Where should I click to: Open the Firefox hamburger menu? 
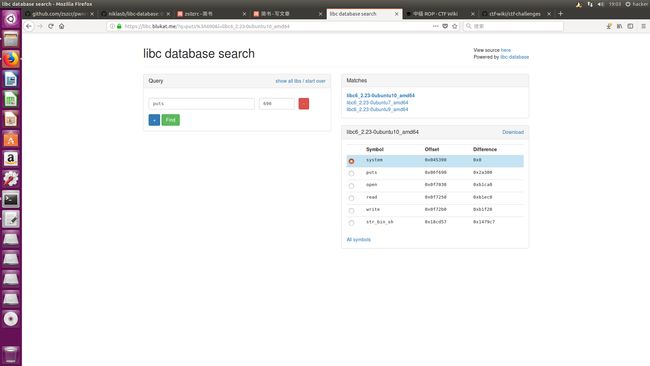tap(643, 26)
